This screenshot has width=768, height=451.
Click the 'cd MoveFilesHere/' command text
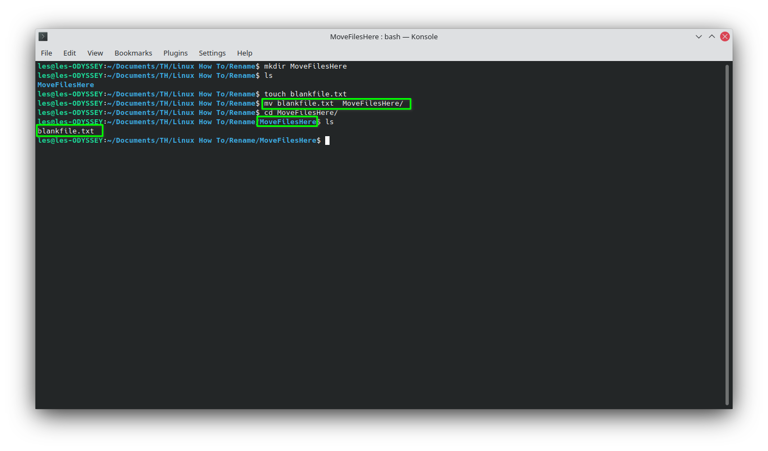[301, 113]
